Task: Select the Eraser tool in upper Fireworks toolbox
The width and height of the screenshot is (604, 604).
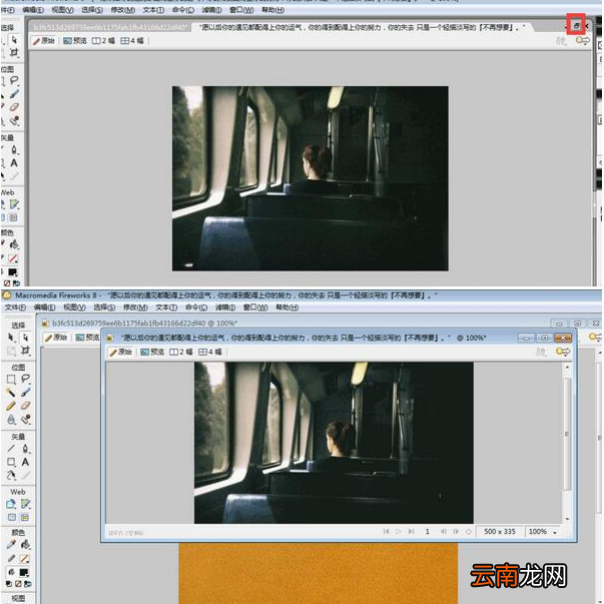Action: (x=14, y=107)
